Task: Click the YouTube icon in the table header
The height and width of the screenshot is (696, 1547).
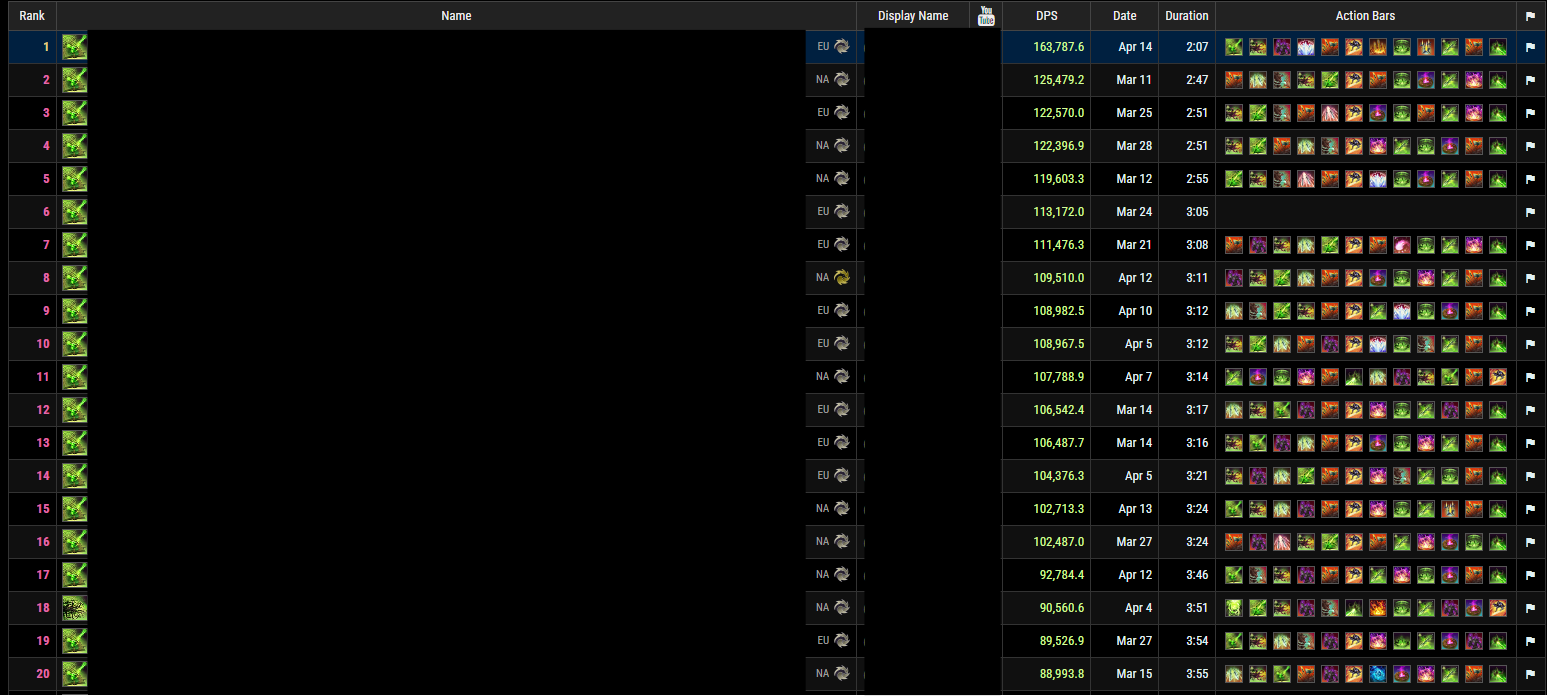Action: coord(986,15)
